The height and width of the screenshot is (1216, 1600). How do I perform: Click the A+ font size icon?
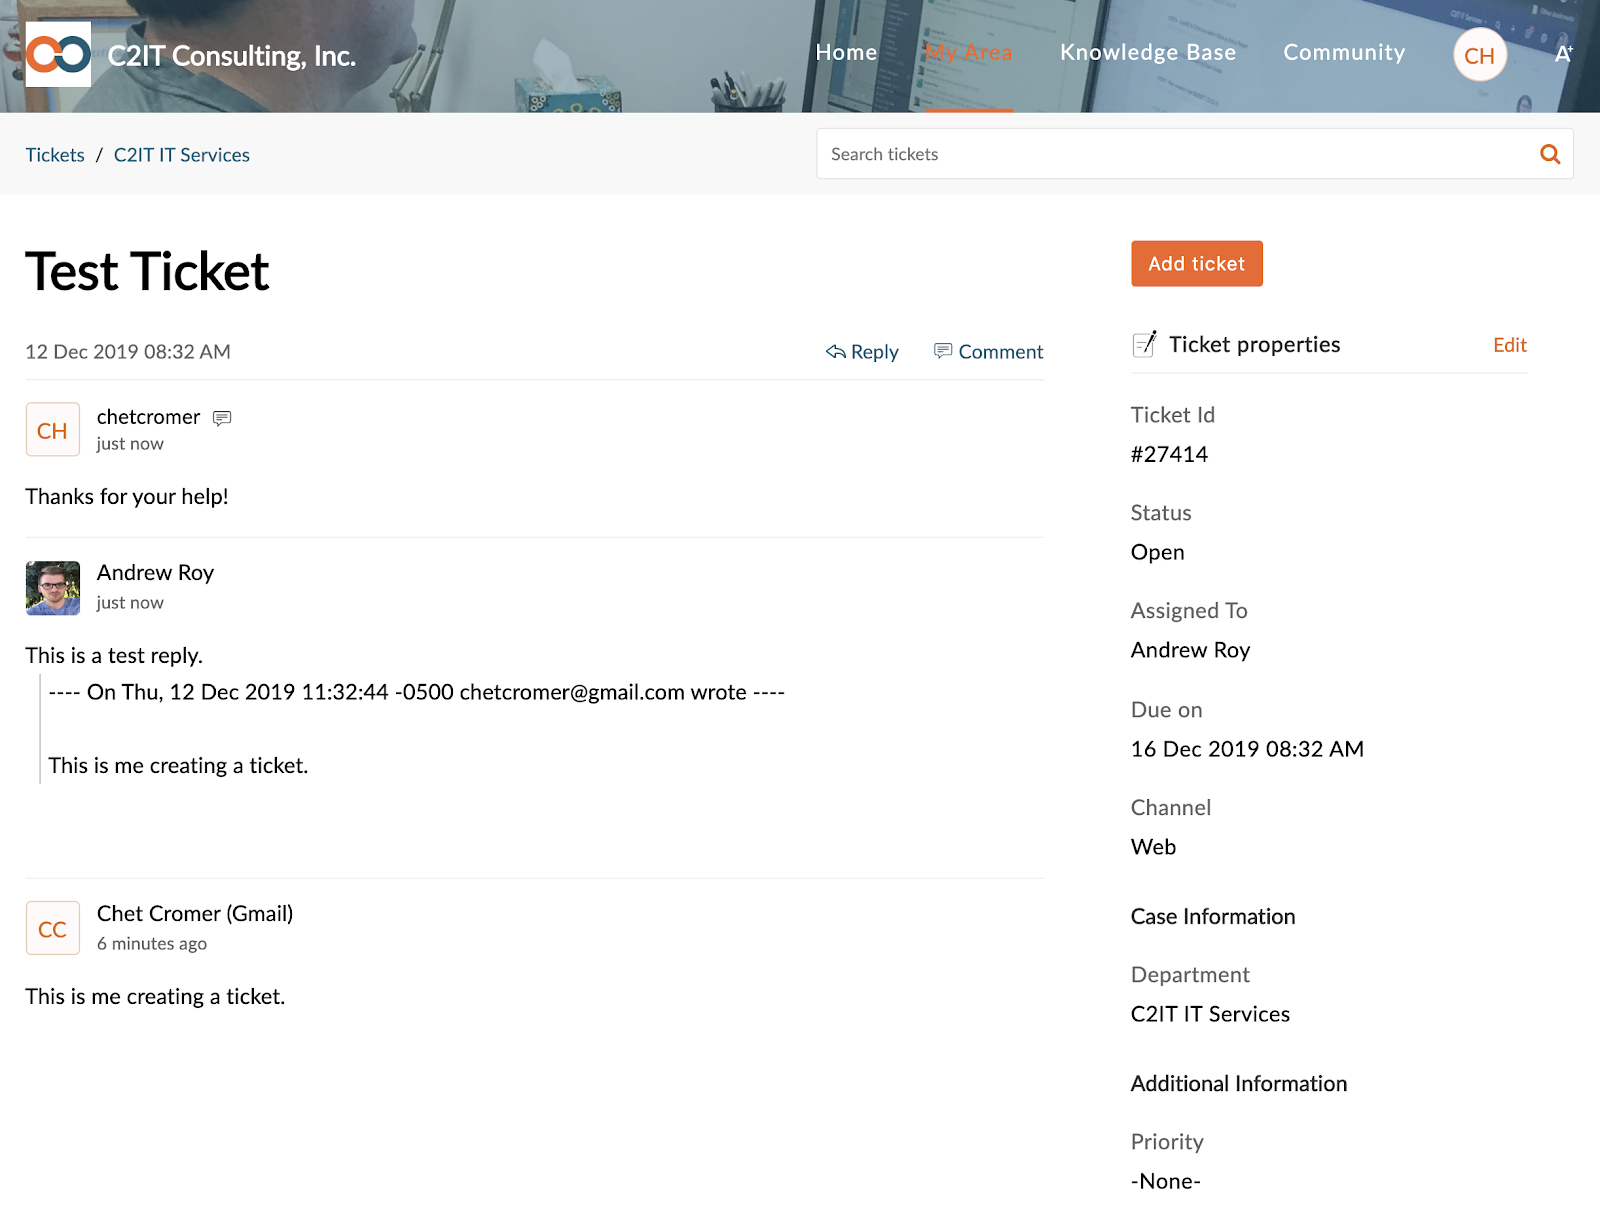click(1564, 54)
